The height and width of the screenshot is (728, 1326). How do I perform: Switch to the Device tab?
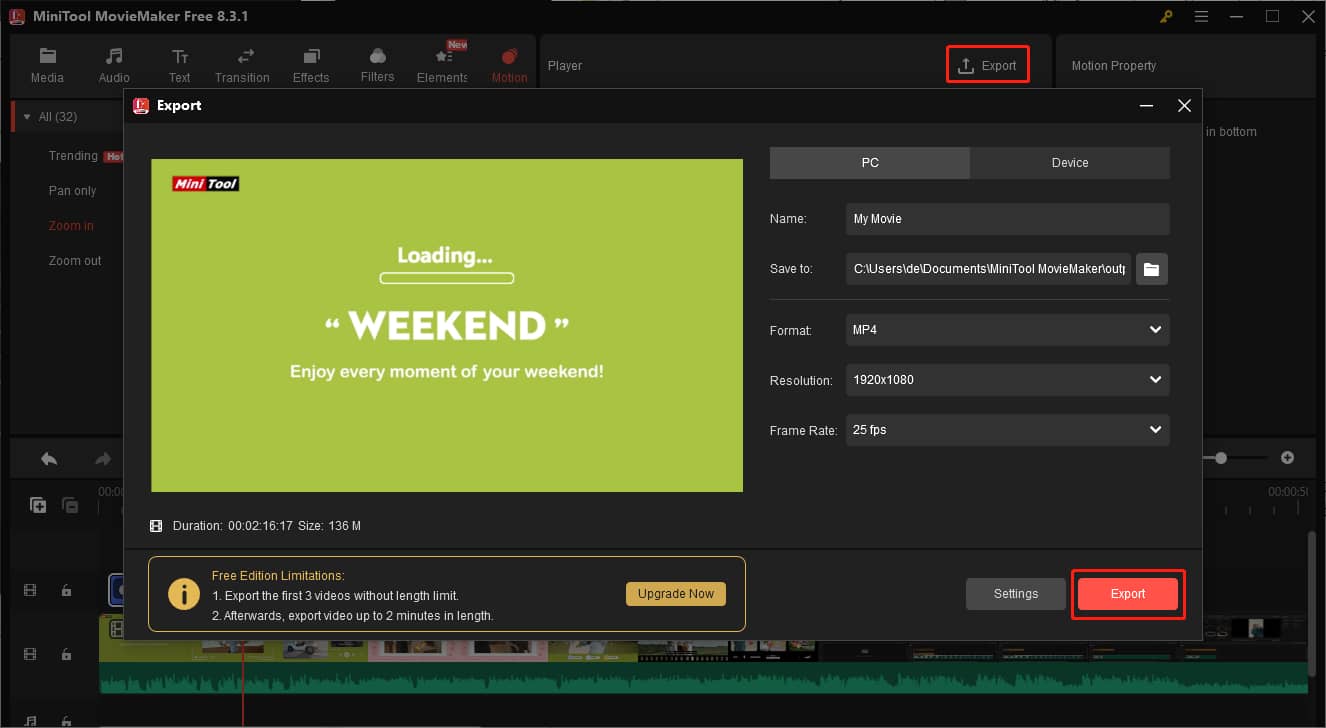(x=1069, y=162)
